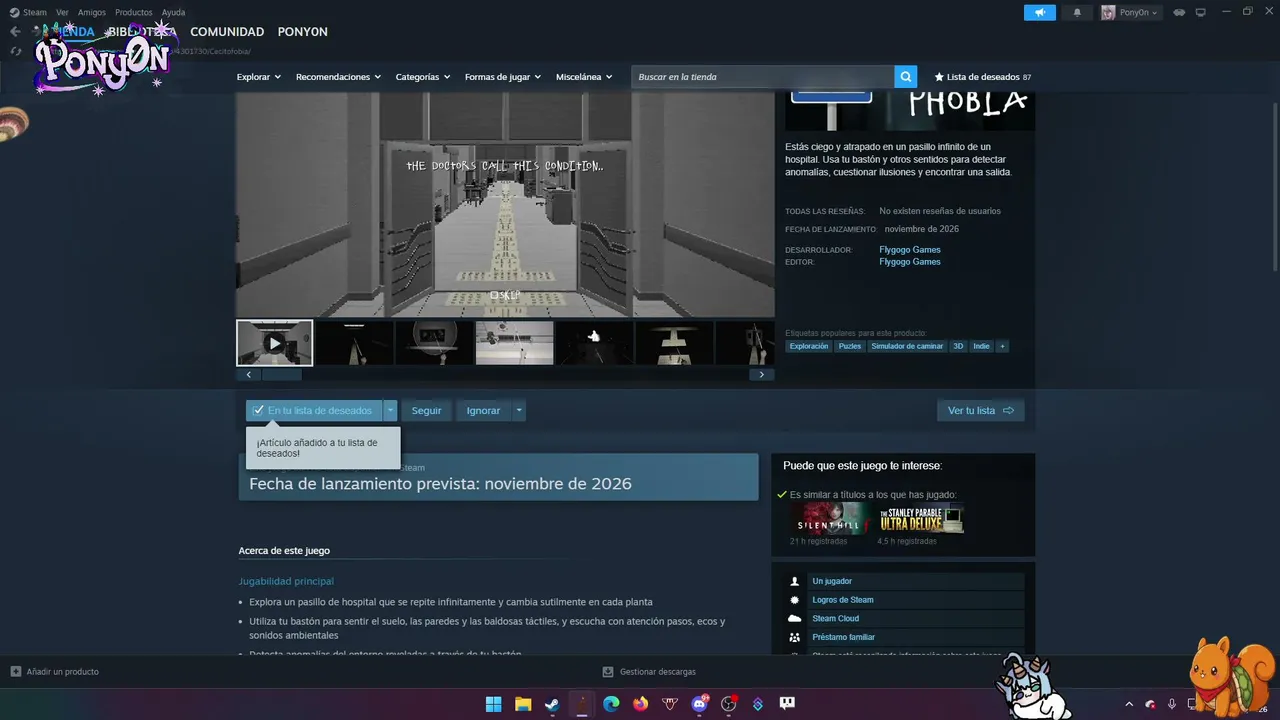Open The Stanley Parable Ultra Deluxe thumbnail
Viewport: 1280px width, 720px height.
click(x=921, y=518)
